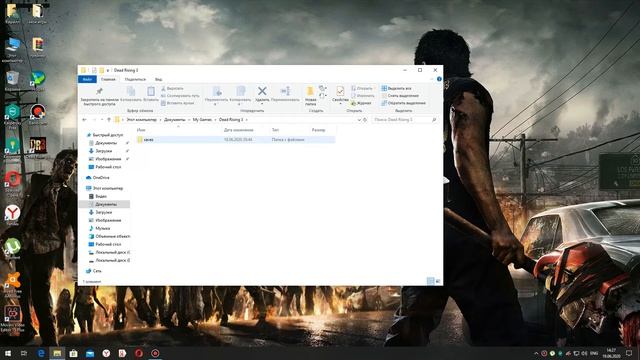Open Documents under Quick access
Image resolution: width=640 pixels, height=360 pixels.
click(x=106, y=143)
